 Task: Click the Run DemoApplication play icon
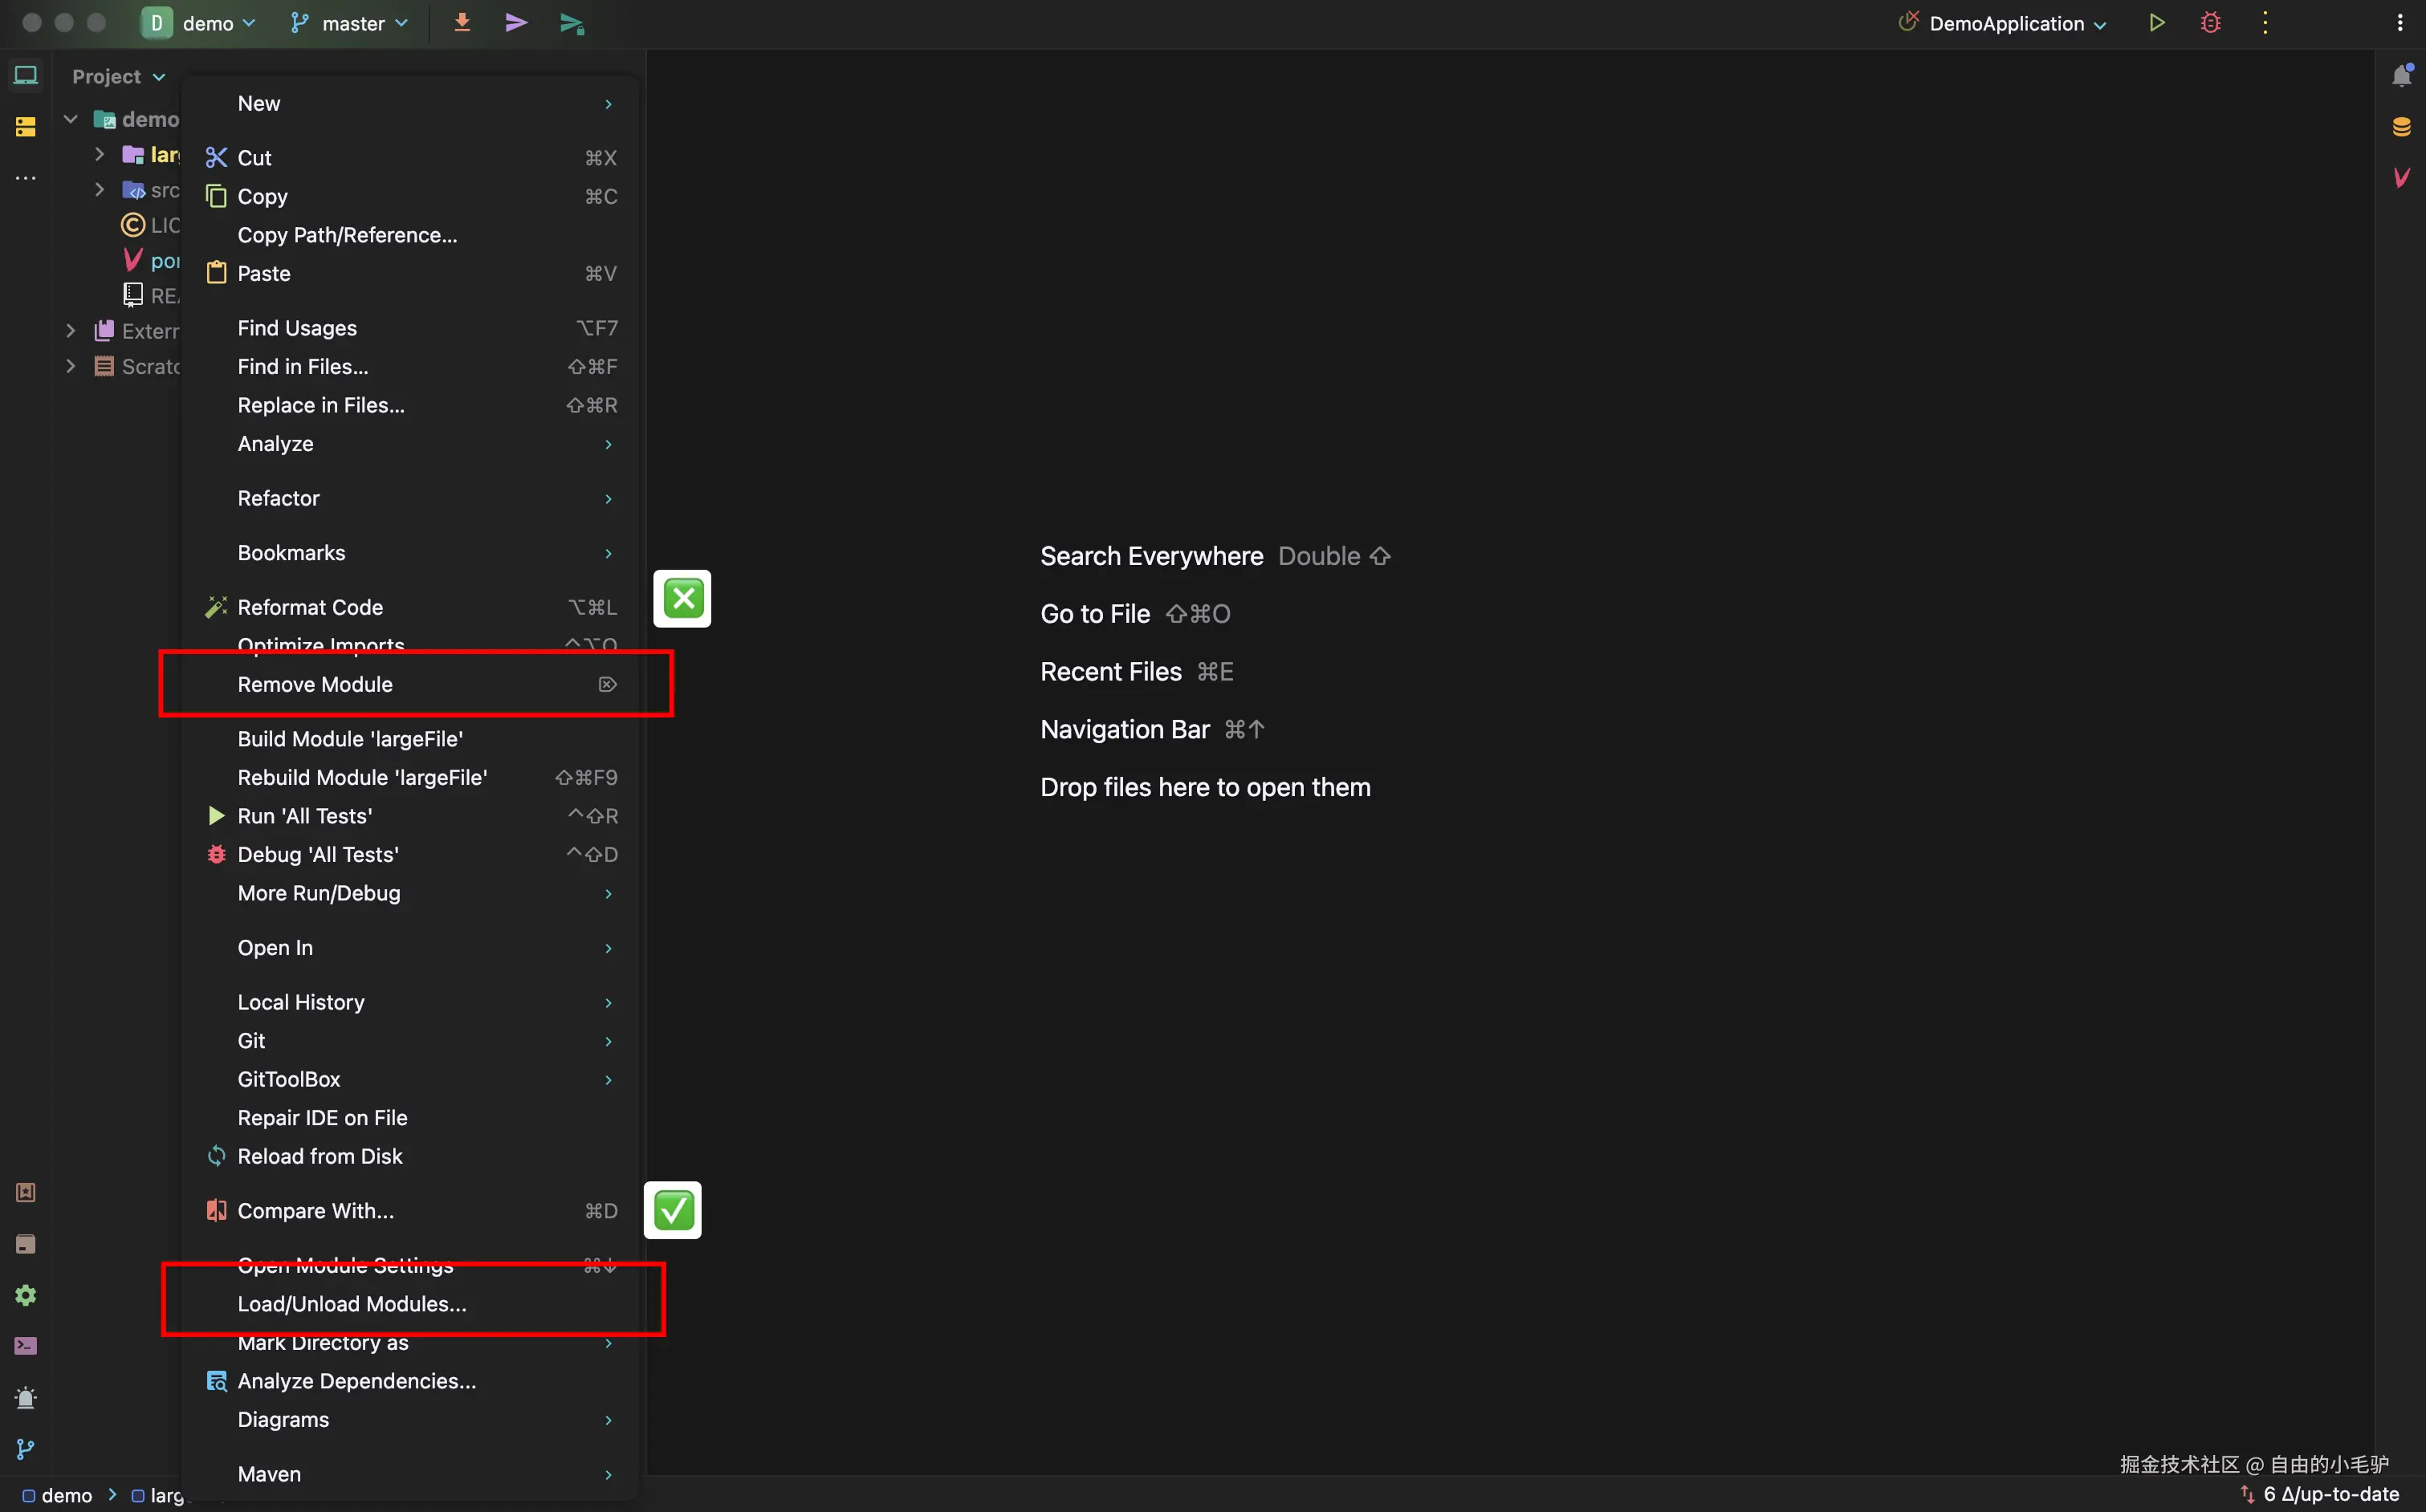2156,23
